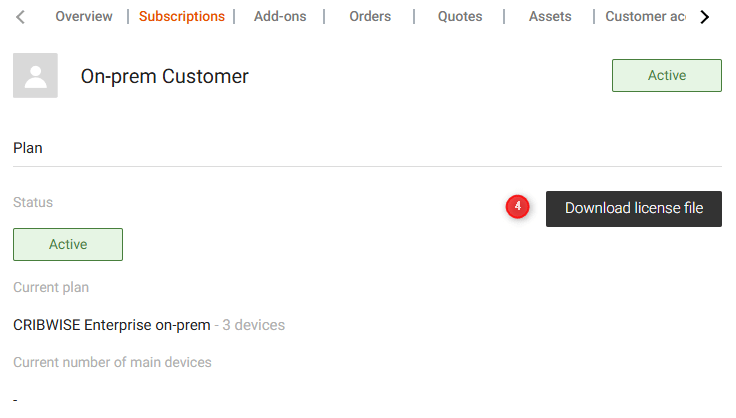Click the red number 4 badge

coord(517,207)
